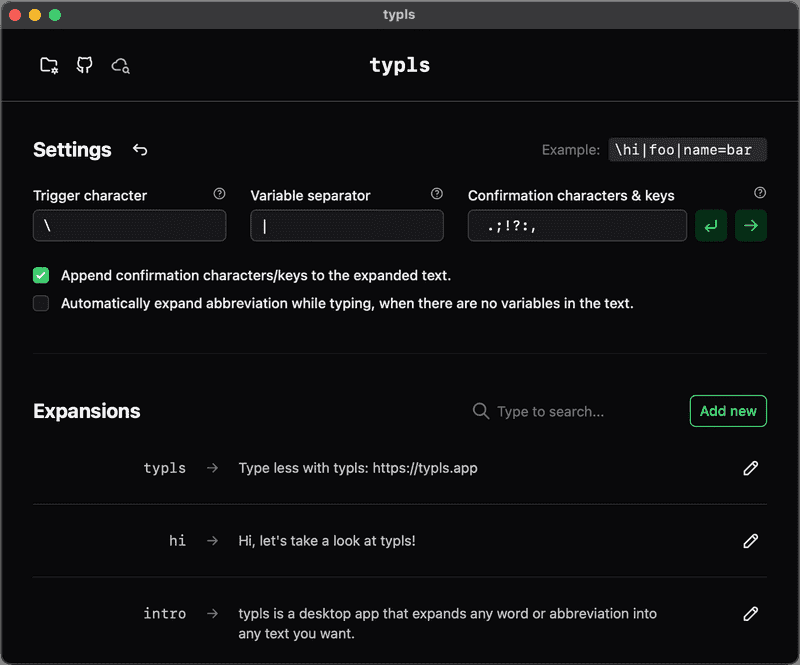Show help for Confirmation characters & keys
This screenshot has width=800, height=665.
click(x=760, y=193)
